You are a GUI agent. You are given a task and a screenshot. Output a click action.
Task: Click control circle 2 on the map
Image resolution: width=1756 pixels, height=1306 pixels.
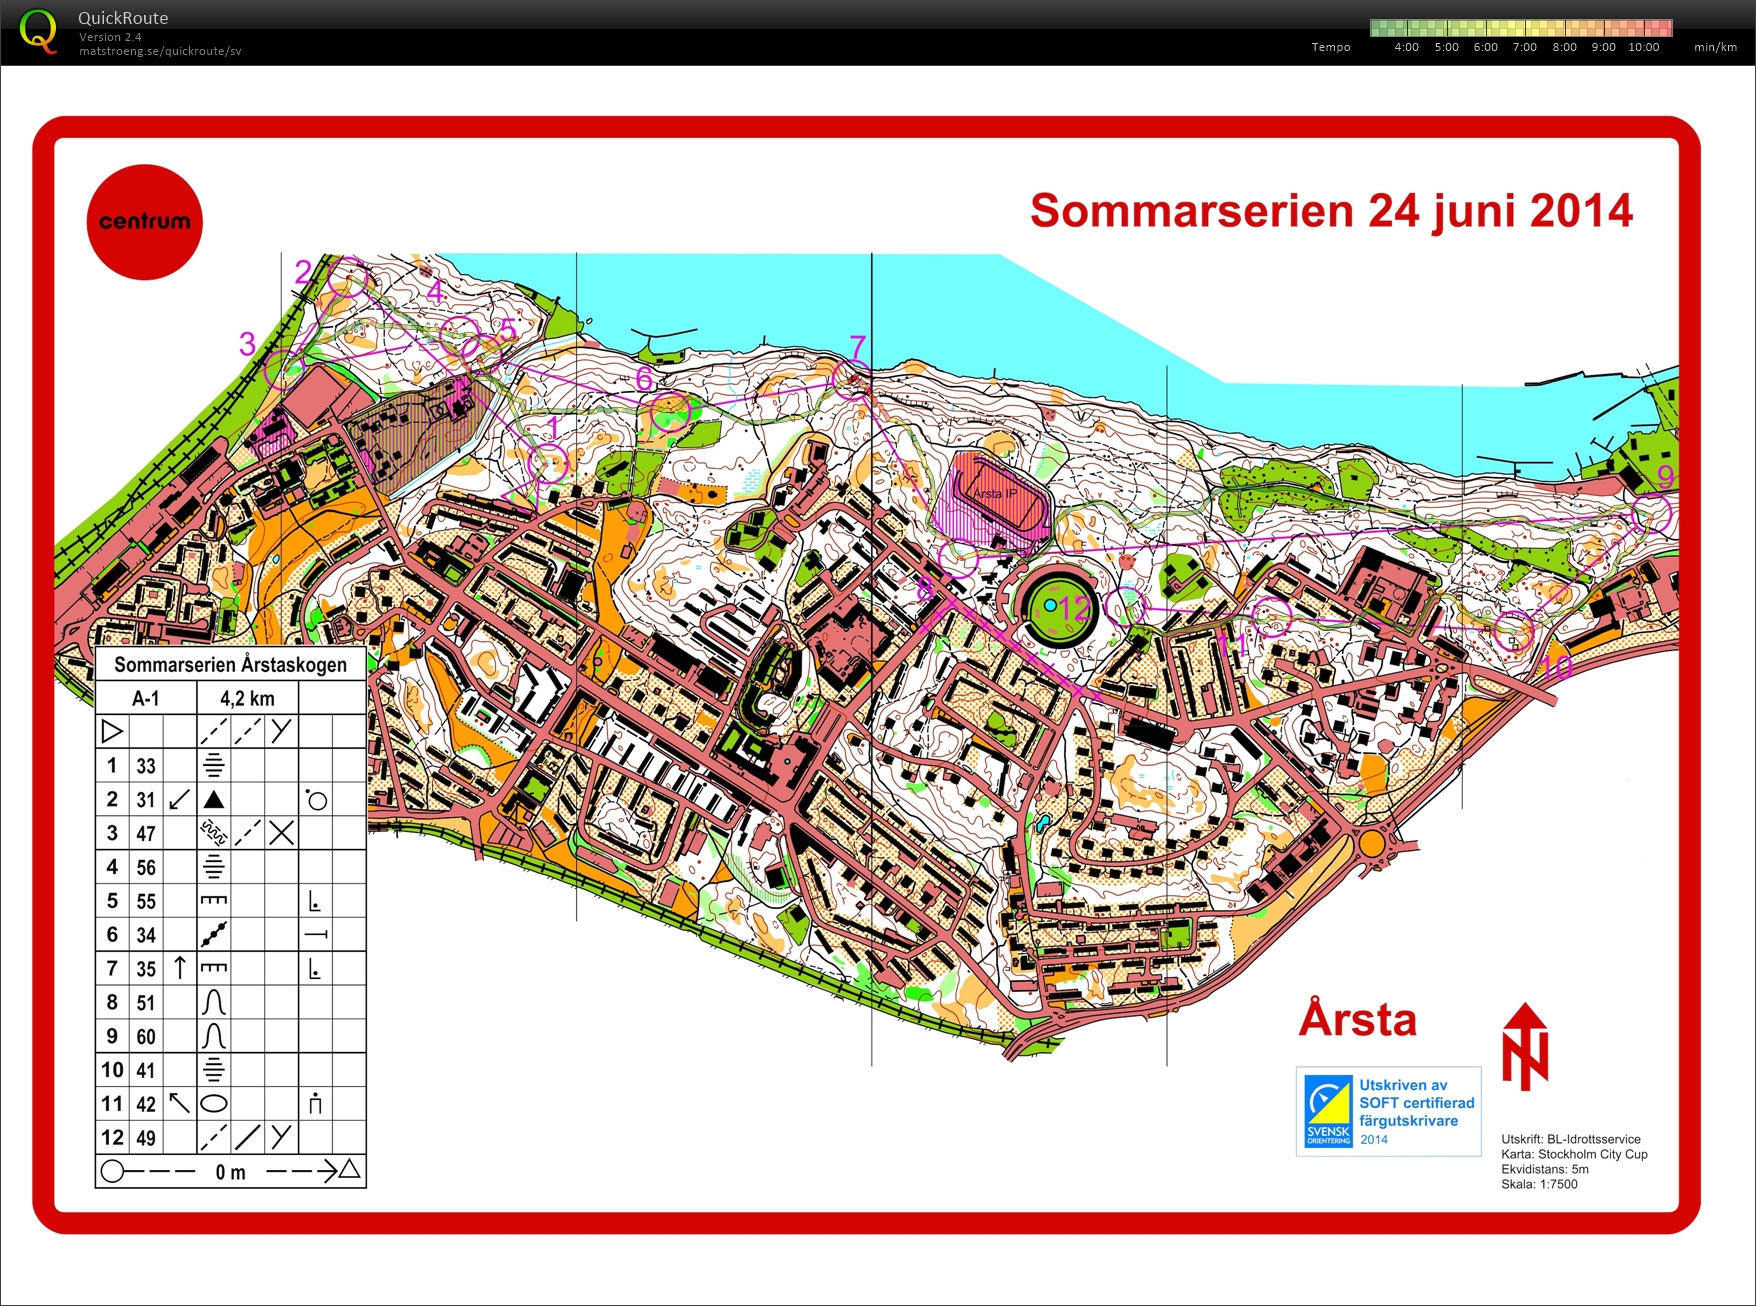(x=347, y=278)
